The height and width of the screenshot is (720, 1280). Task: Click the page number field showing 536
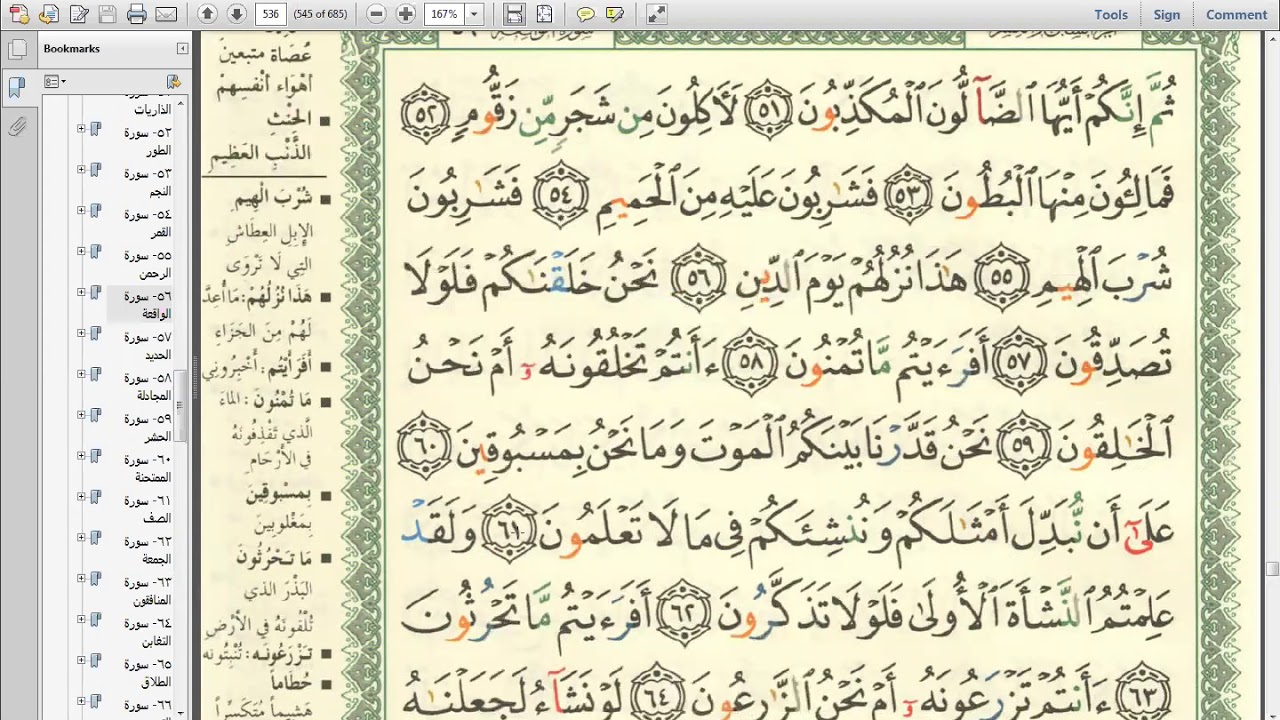(x=270, y=14)
